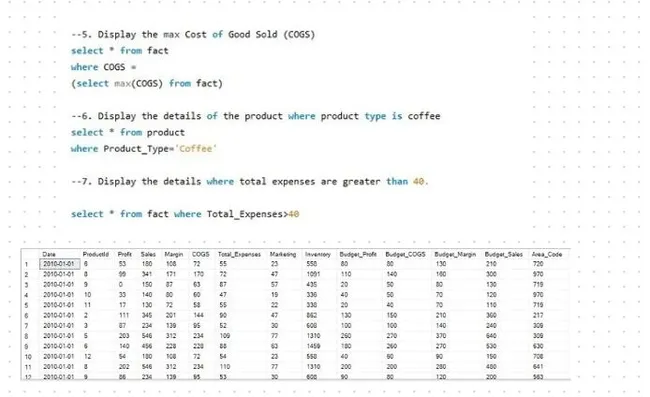Click the Profit value 0 in row 3
This screenshot has width=650, height=397.
point(121,285)
